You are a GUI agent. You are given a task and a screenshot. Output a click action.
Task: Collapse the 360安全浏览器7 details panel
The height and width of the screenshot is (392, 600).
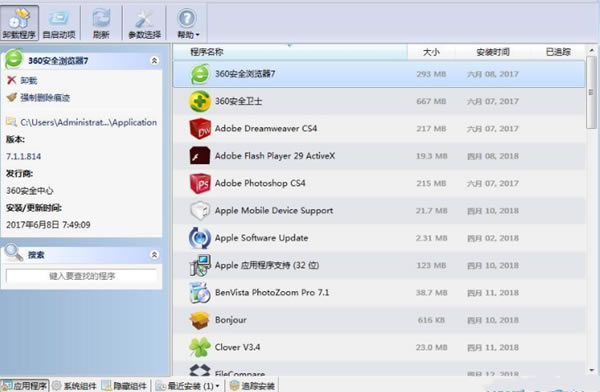click(x=154, y=60)
